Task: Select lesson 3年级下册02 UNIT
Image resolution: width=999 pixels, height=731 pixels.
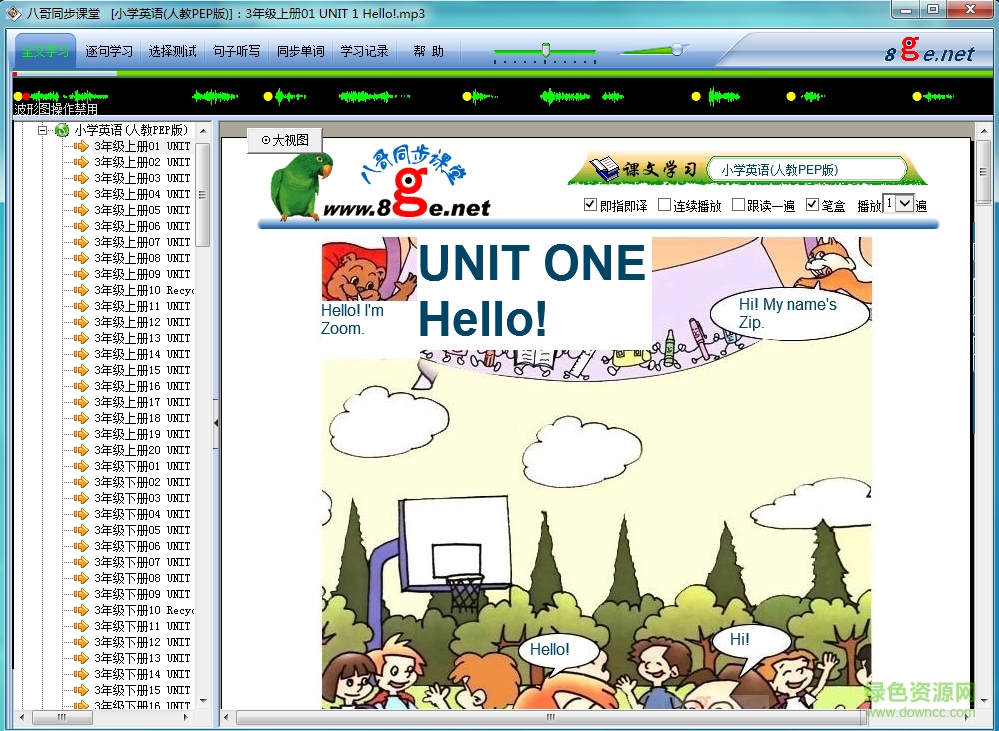Action: tap(142, 482)
